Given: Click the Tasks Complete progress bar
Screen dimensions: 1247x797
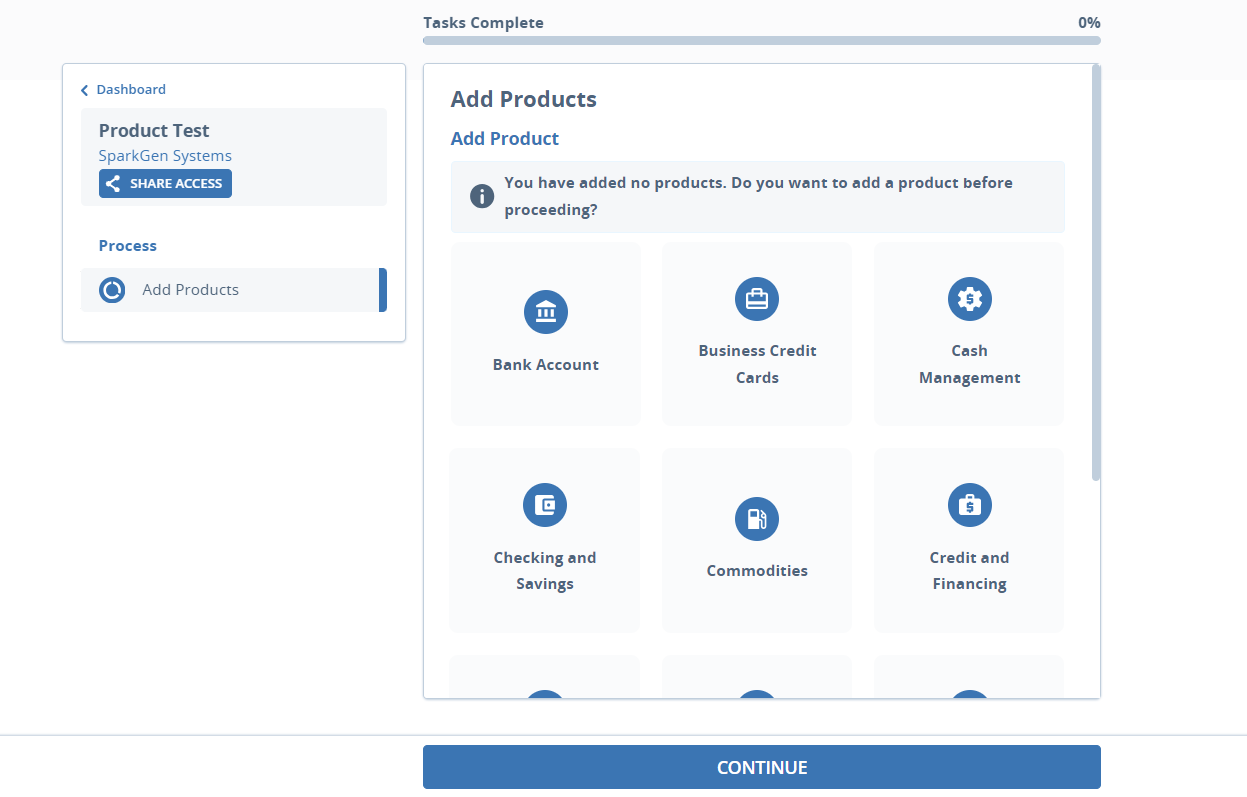Looking at the screenshot, I should [x=761, y=40].
